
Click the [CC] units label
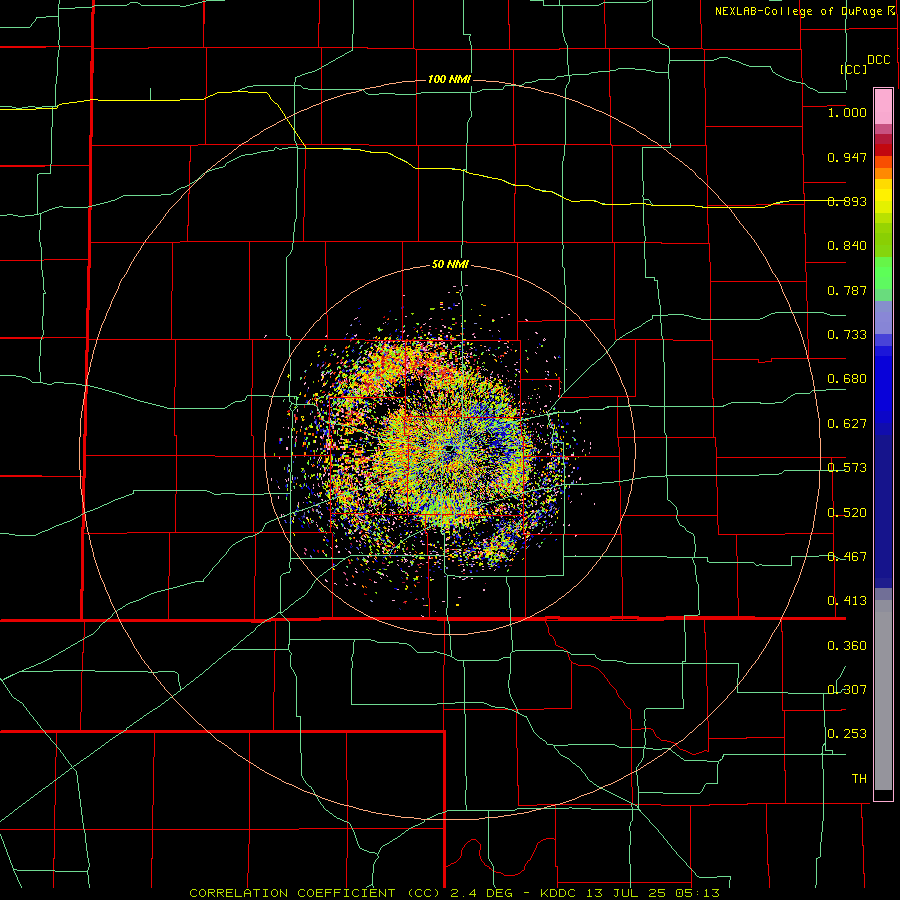tap(854, 69)
